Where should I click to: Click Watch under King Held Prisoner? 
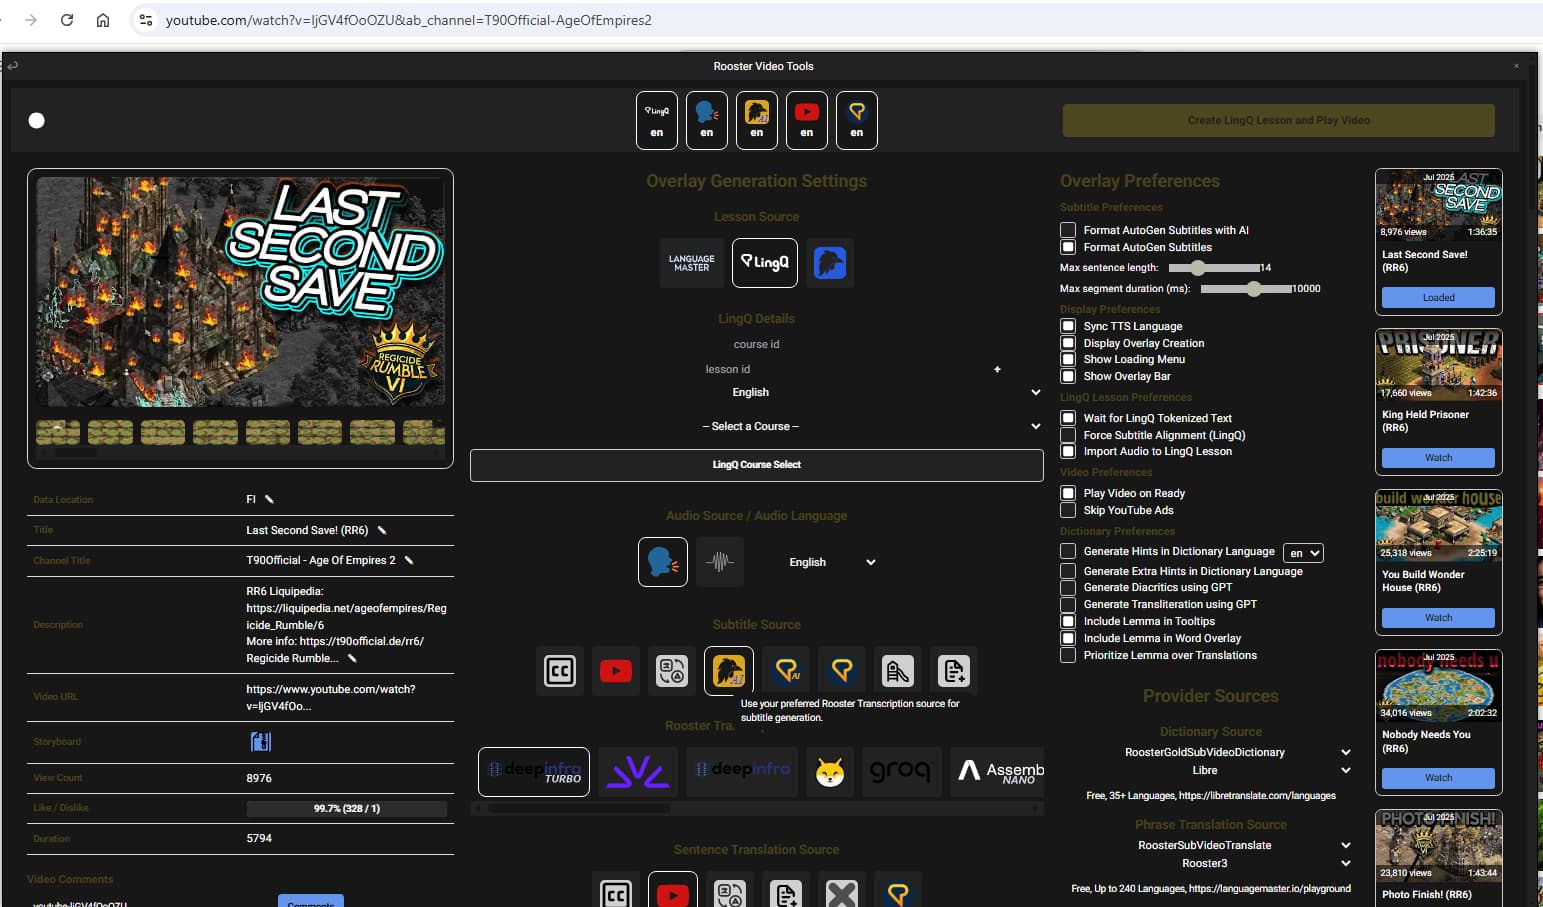pos(1438,458)
